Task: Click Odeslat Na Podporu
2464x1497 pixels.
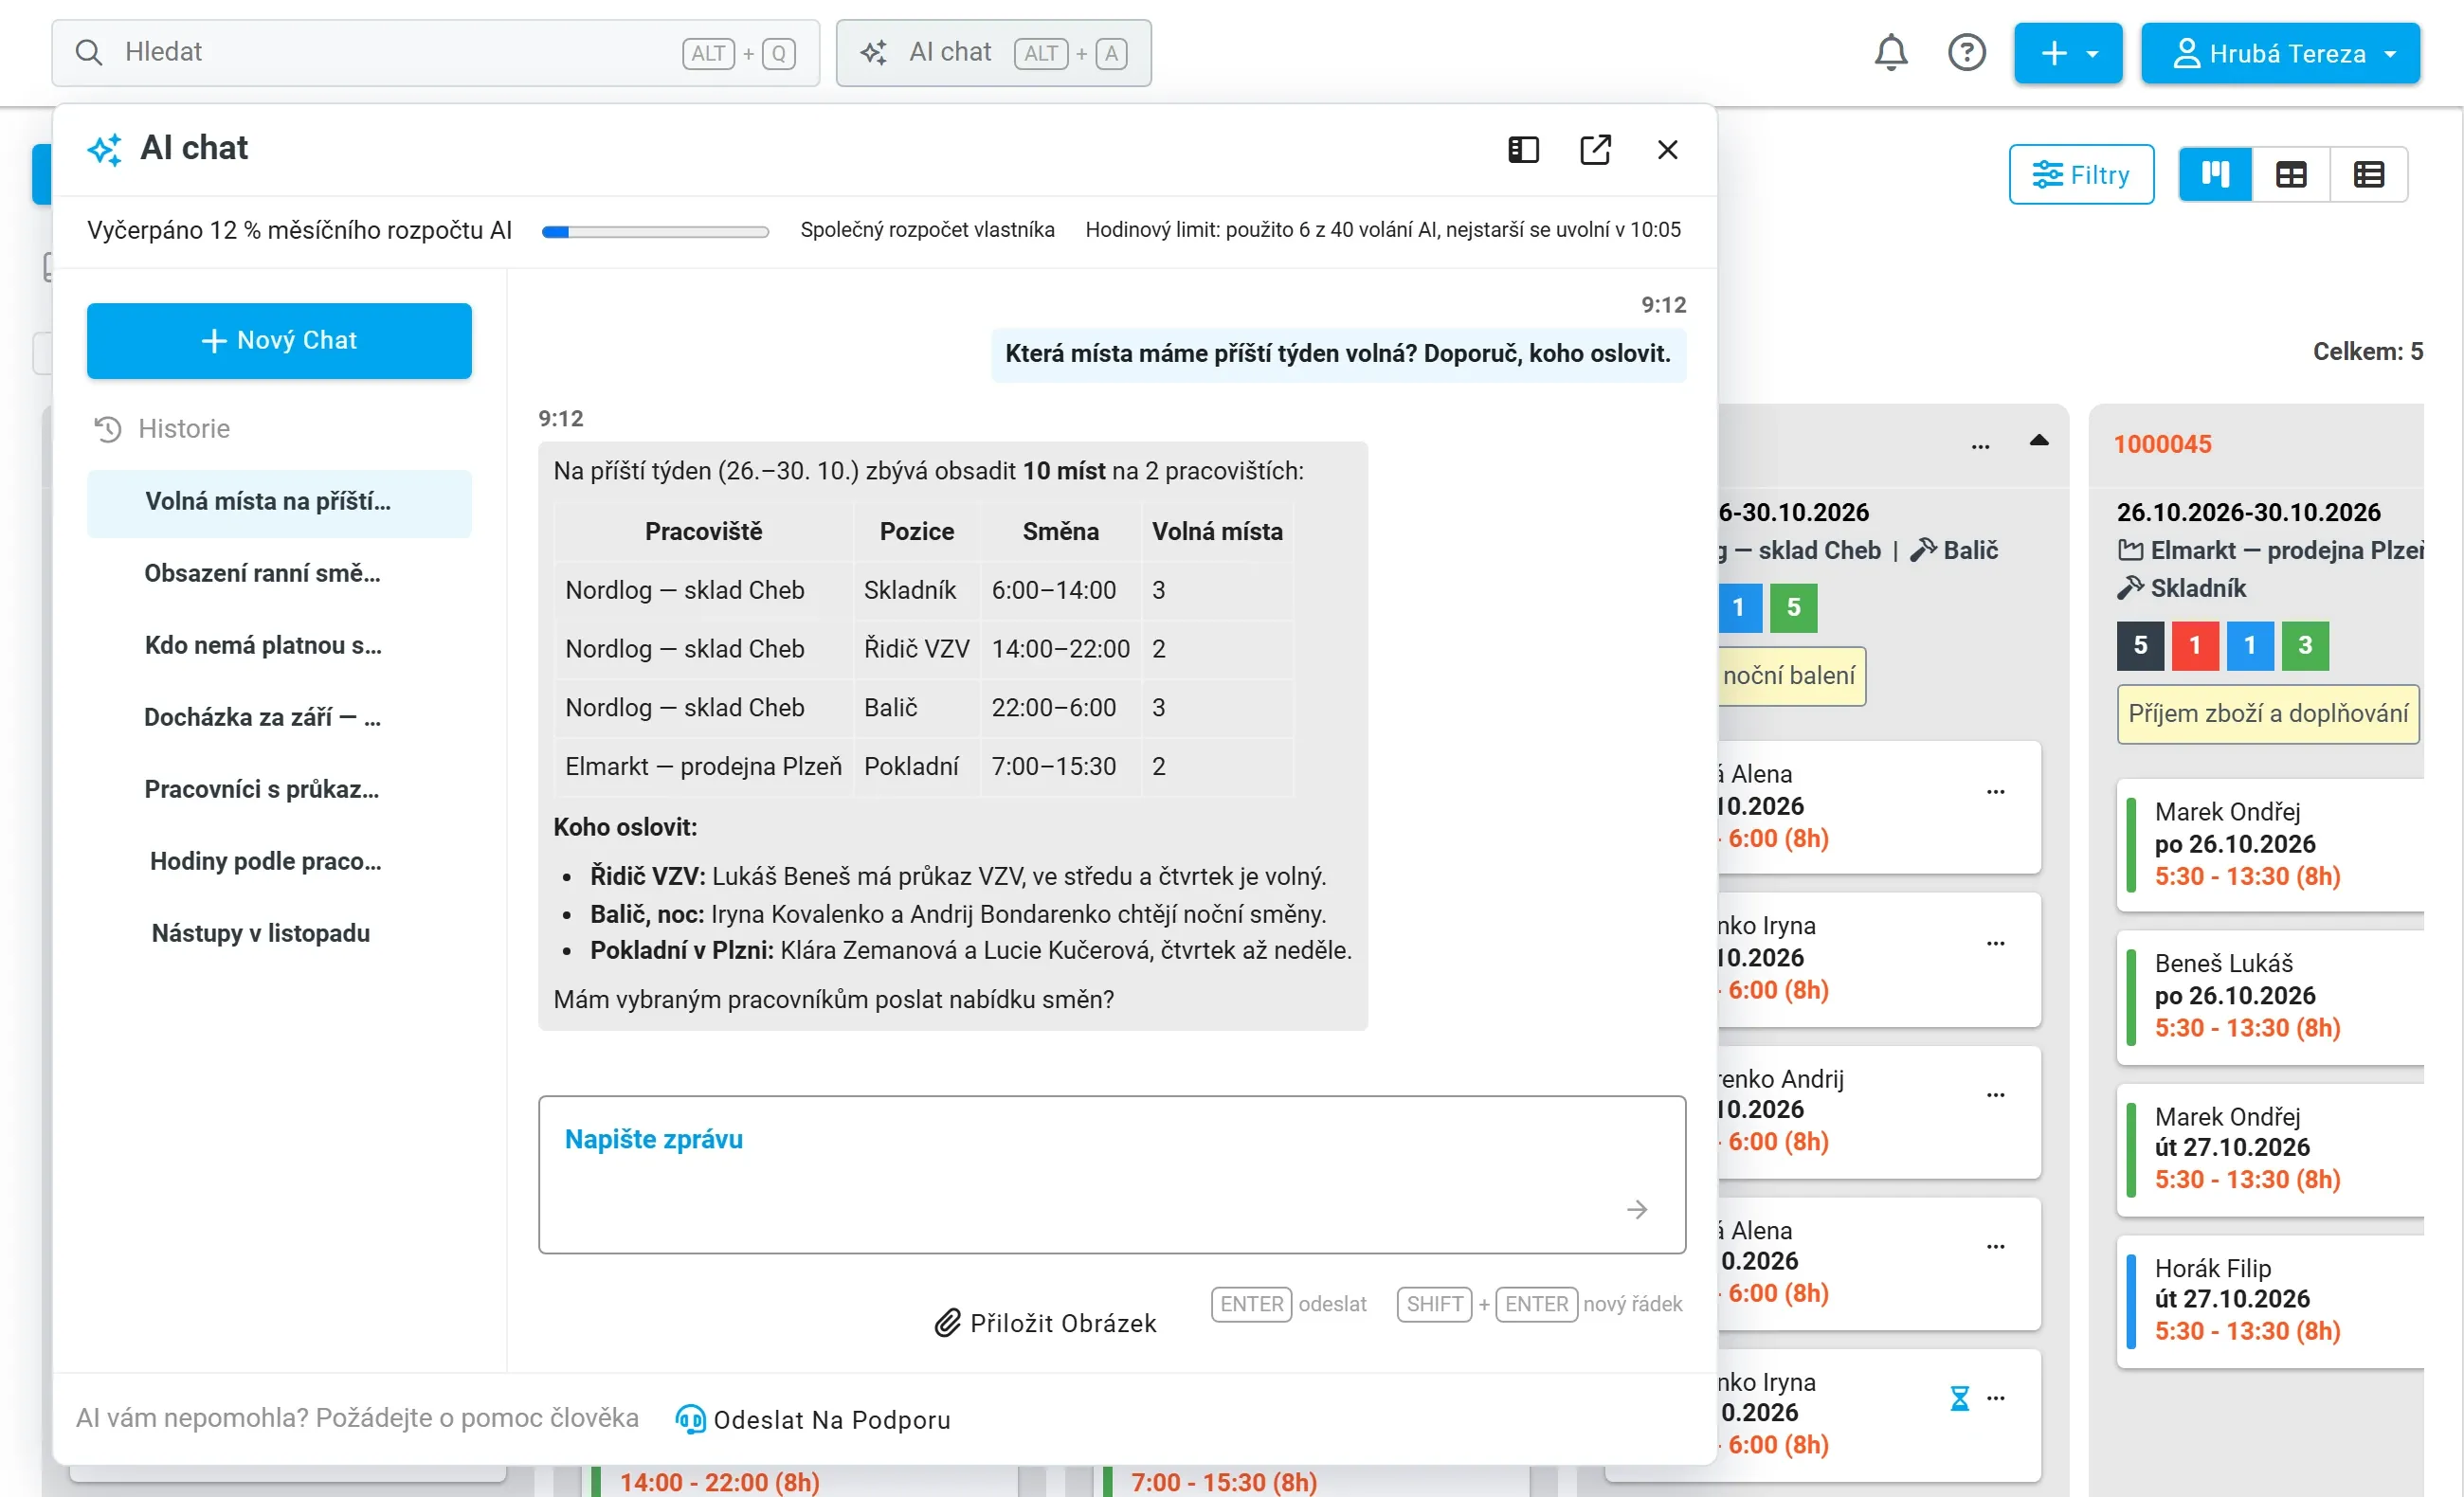Action: coord(813,1420)
